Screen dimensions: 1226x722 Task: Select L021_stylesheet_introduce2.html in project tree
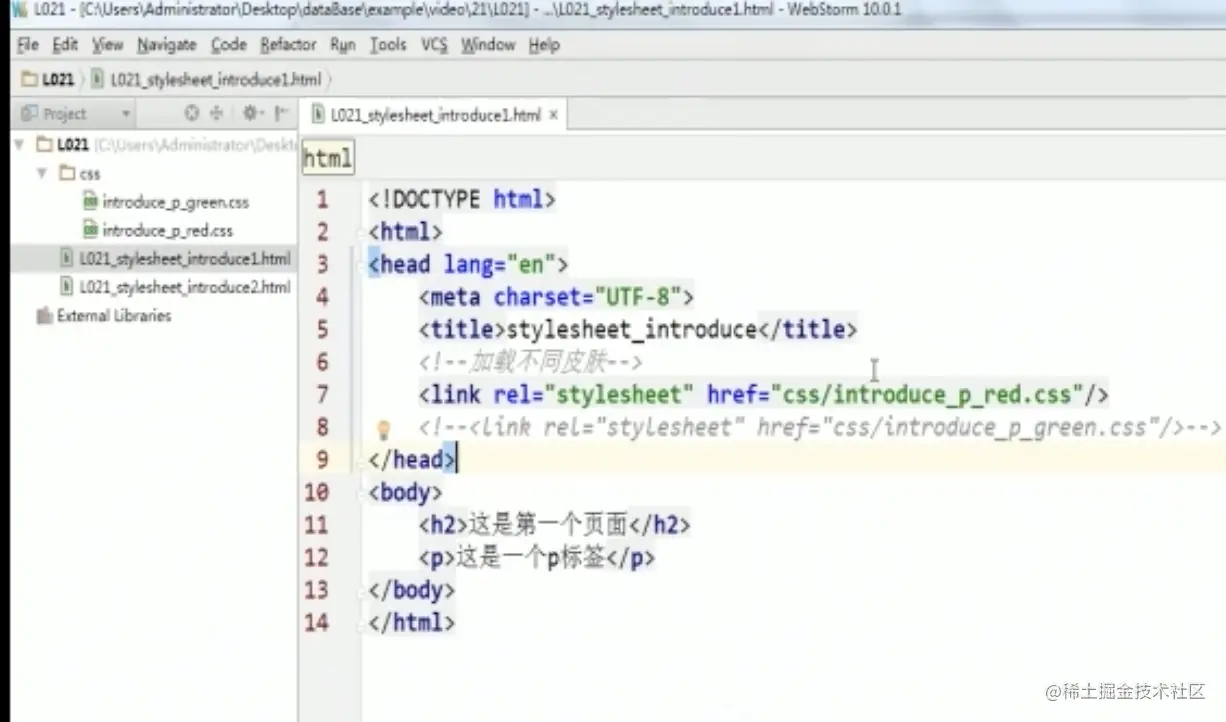pyautogui.click(x=185, y=287)
